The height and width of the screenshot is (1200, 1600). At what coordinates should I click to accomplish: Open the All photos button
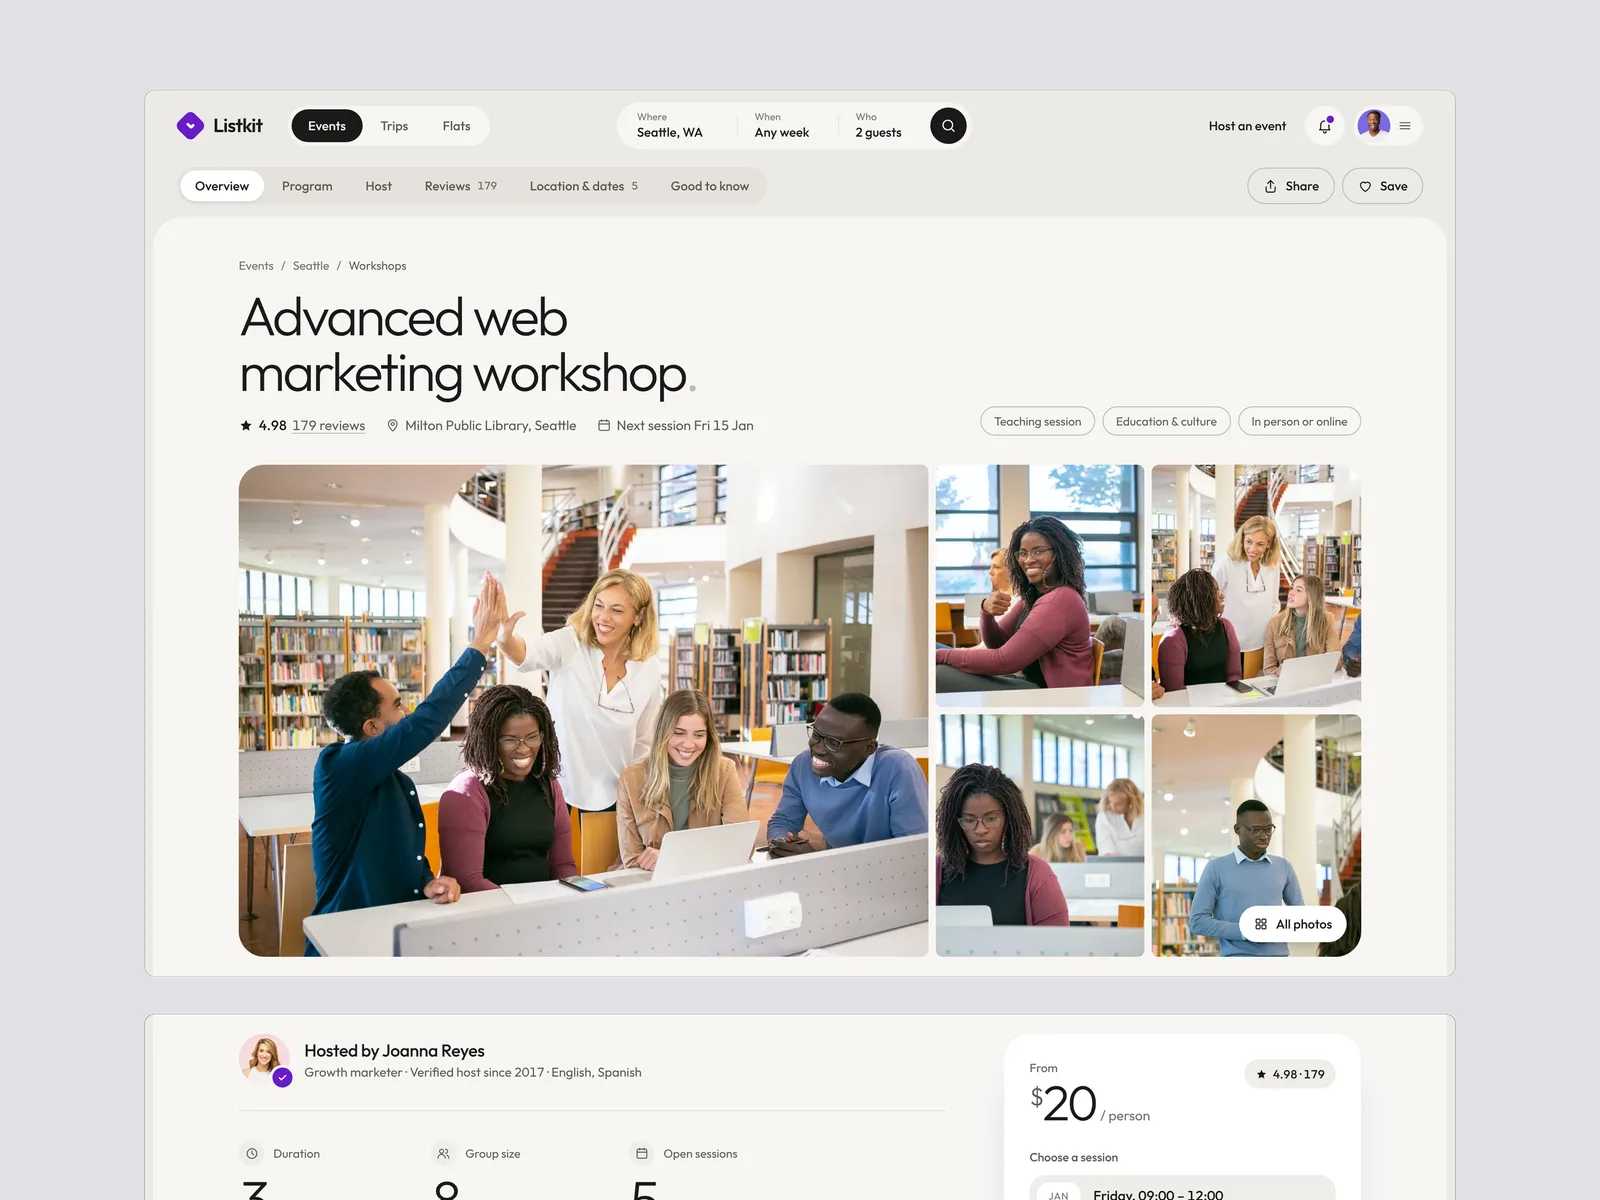pos(1293,924)
